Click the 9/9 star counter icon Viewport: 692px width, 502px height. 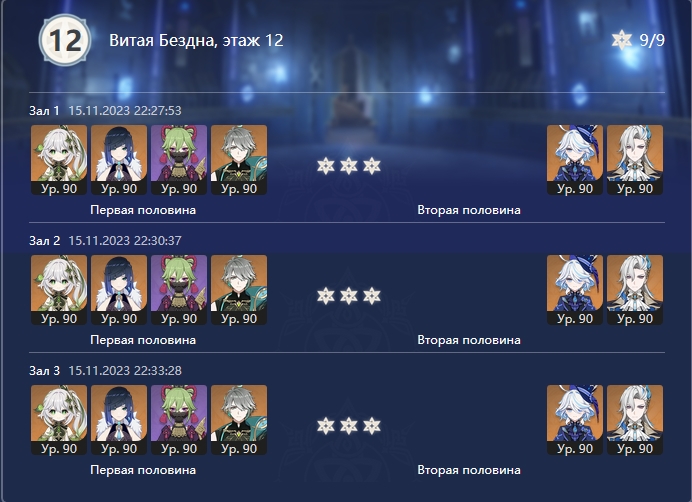pos(622,40)
